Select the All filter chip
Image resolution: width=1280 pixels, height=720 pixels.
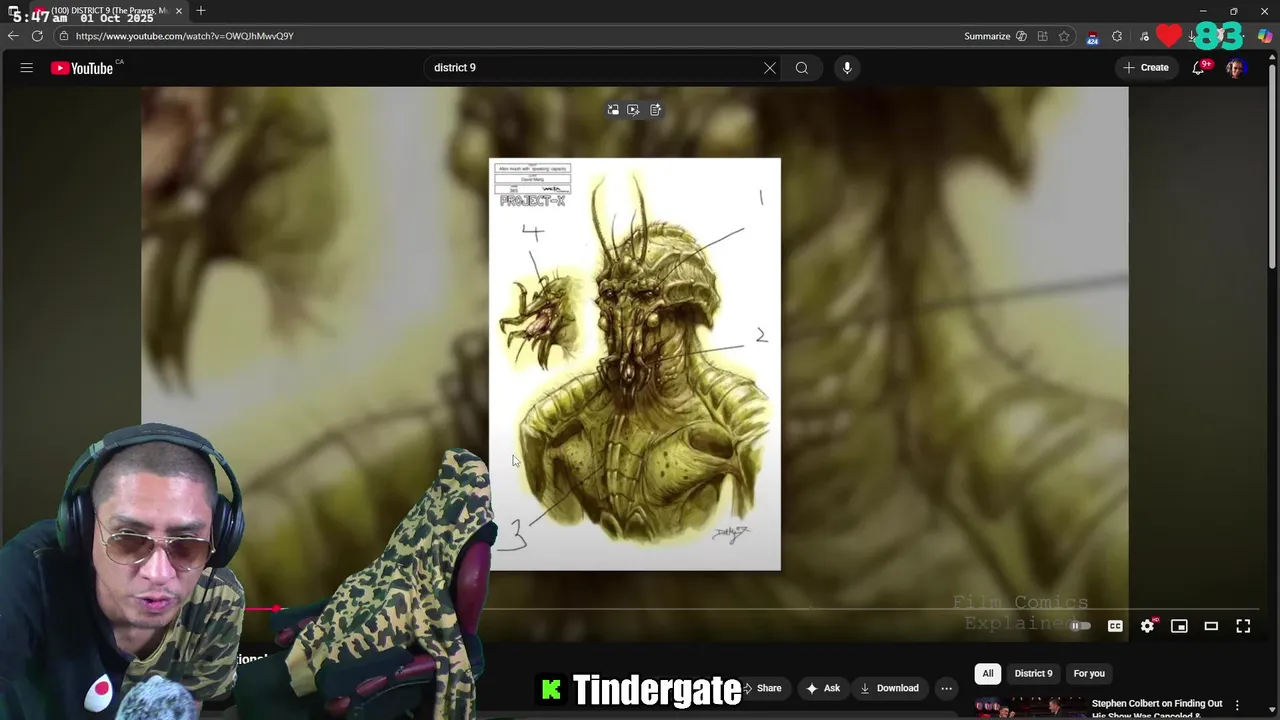(988, 673)
